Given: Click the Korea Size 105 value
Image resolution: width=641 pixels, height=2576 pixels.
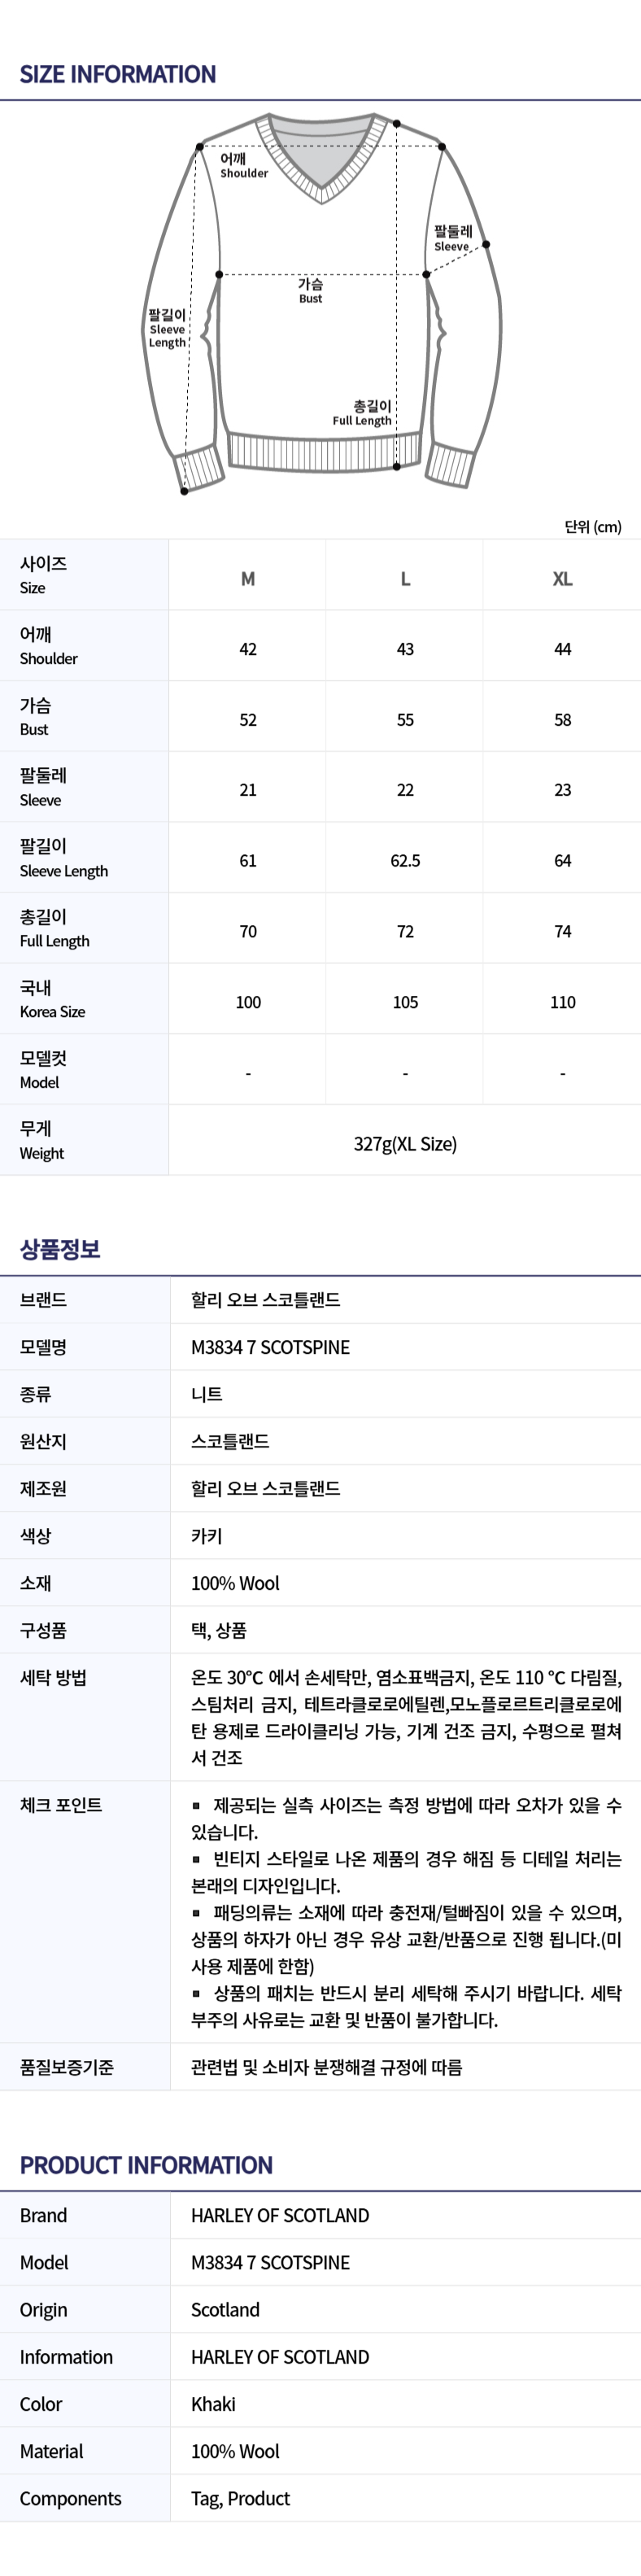Looking at the screenshot, I should click(x=405, y=1002).
